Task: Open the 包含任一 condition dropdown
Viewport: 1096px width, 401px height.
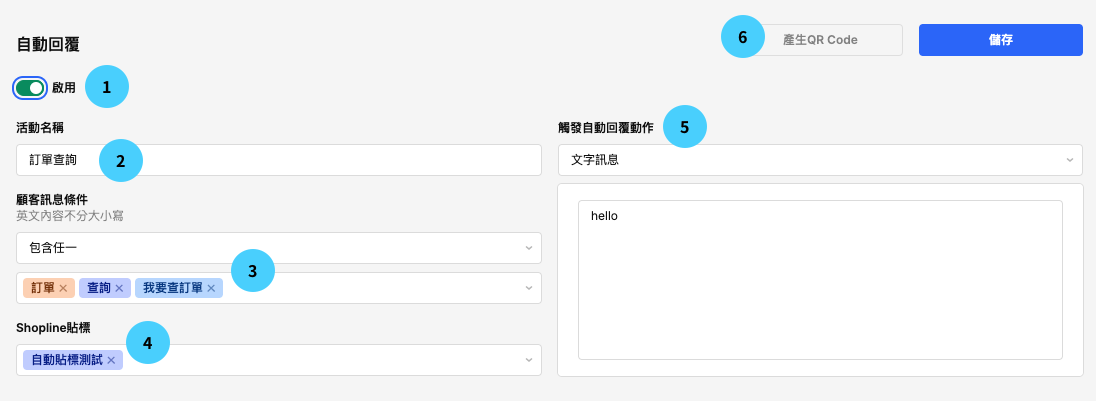Action: point(278,248)
